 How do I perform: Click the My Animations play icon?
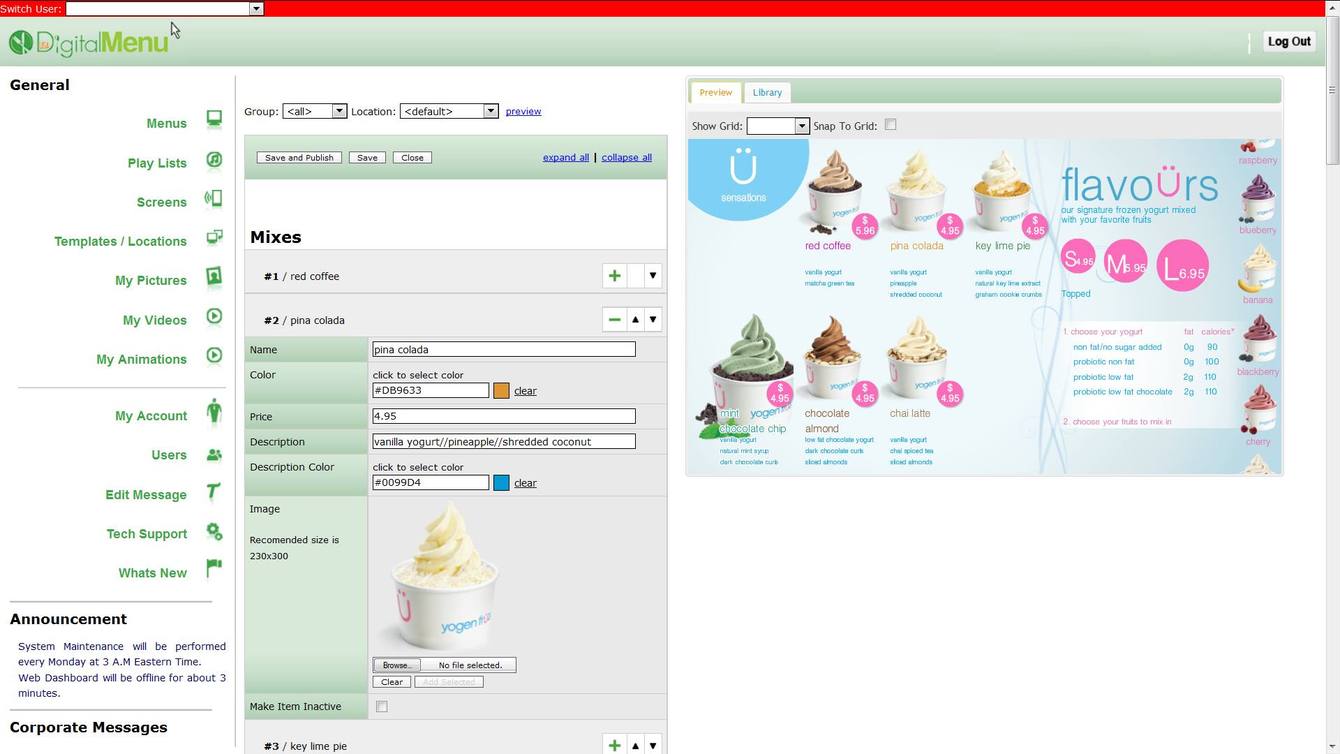pyautogui.click(x=214, y=356)
